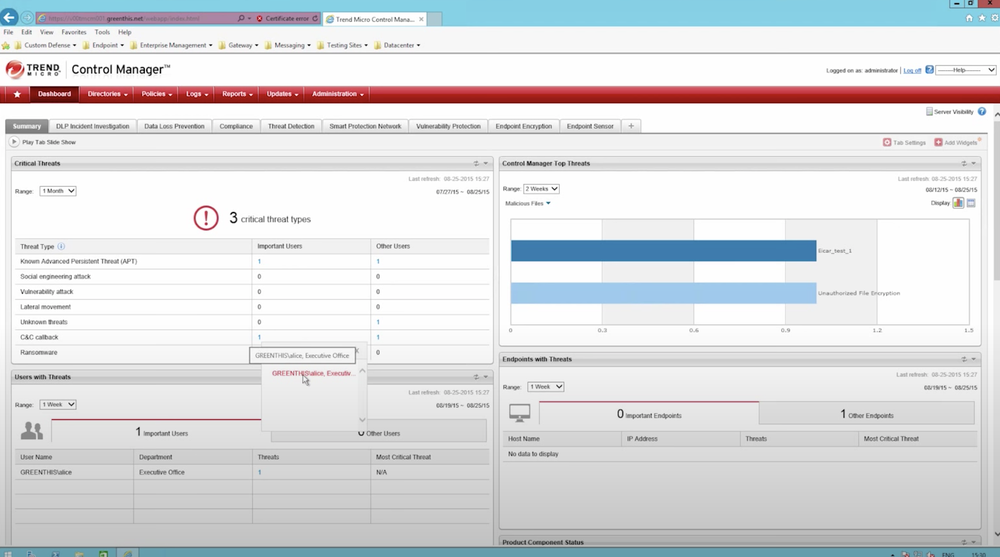Screen dimensions: 1000x557
Task: Open the Critical Threats Range dropdown
Action: [57, 191]
